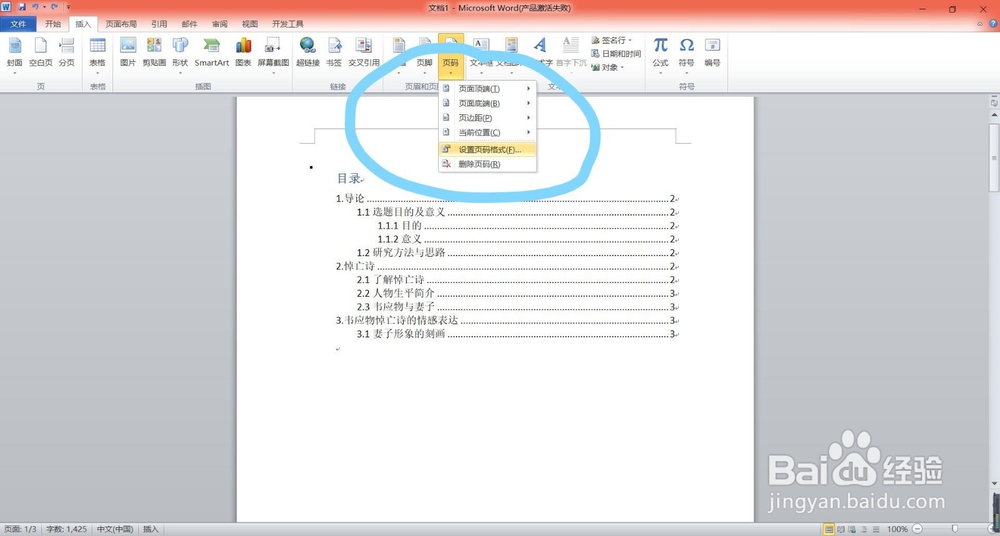Open the 文件 tab
This screenshot has width=1000, height=536.
point(18,24)
